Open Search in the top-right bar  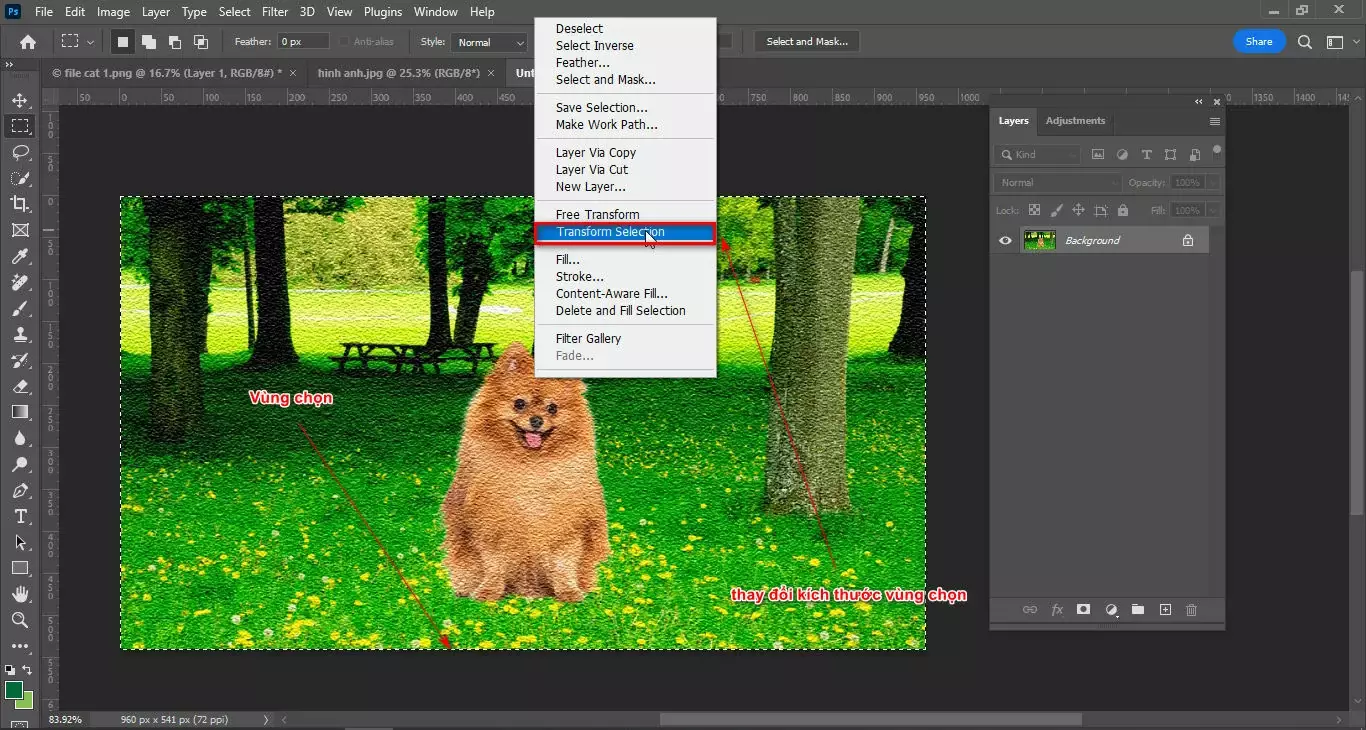(x=1304, y=41)
